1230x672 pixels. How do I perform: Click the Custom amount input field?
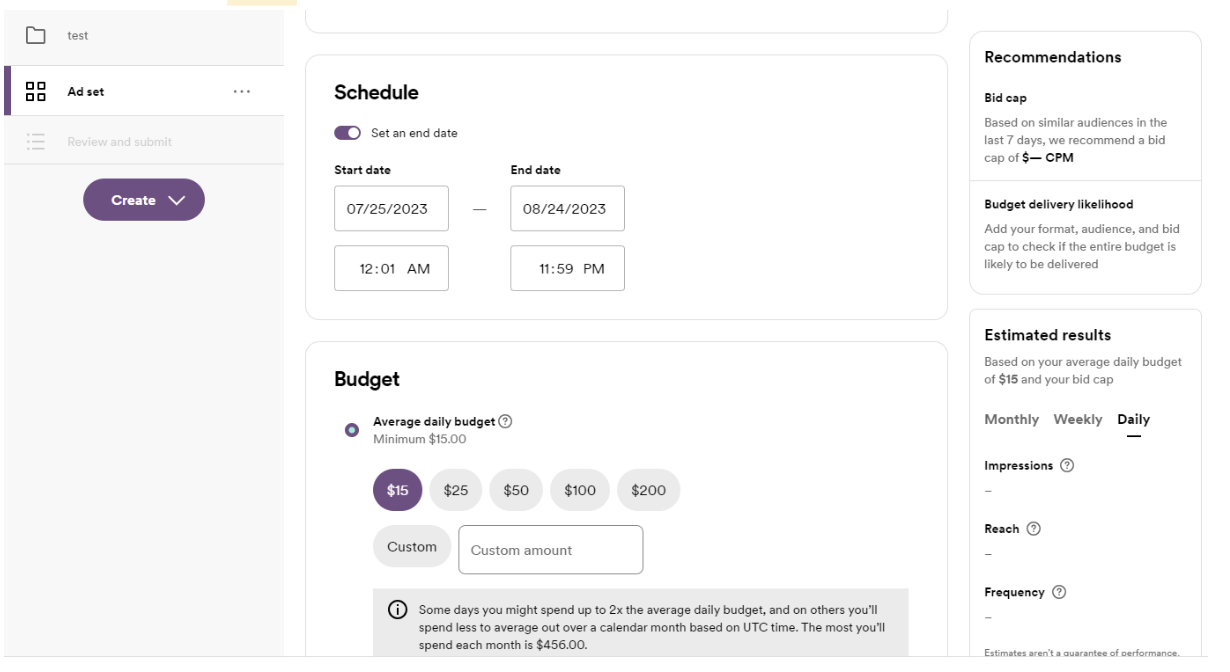tap(550, 550)
